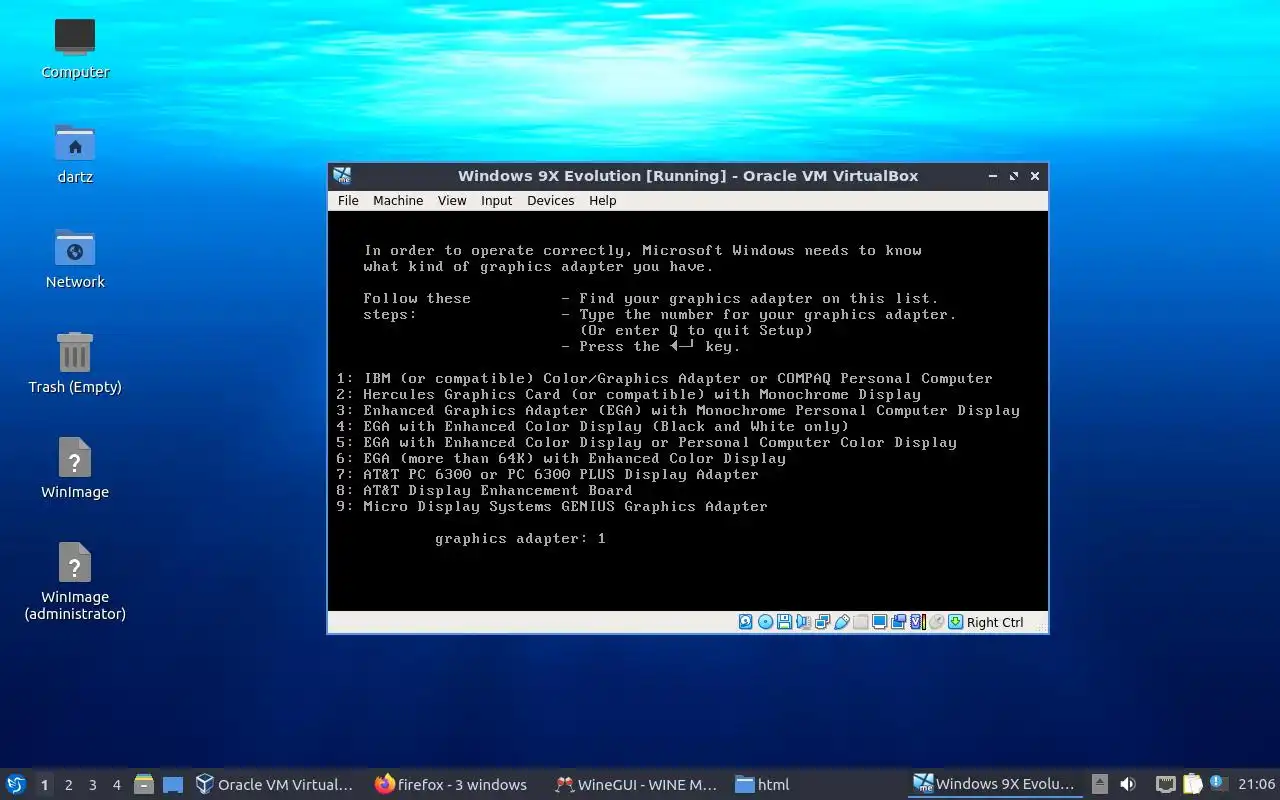Viewport: 1280px width, 800px height.
Task: Open the Input menu
Action: 496,200
